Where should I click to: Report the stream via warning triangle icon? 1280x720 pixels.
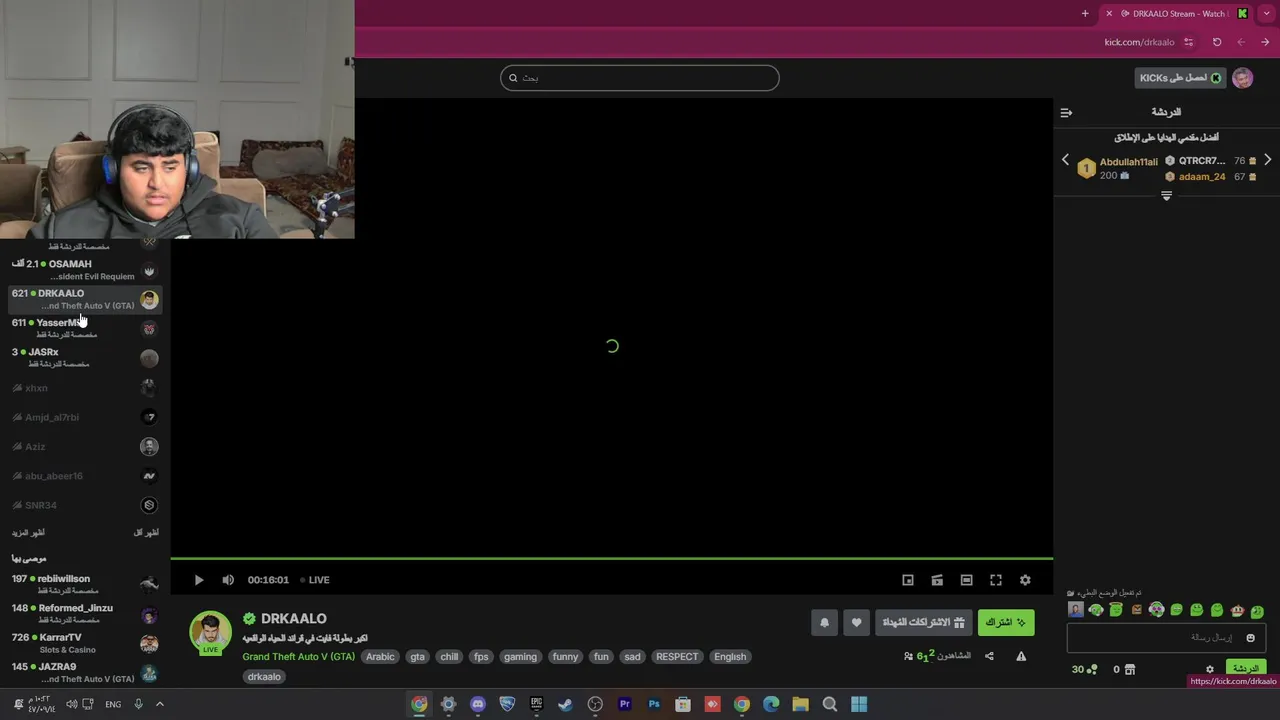click(x=1021, y=656)
